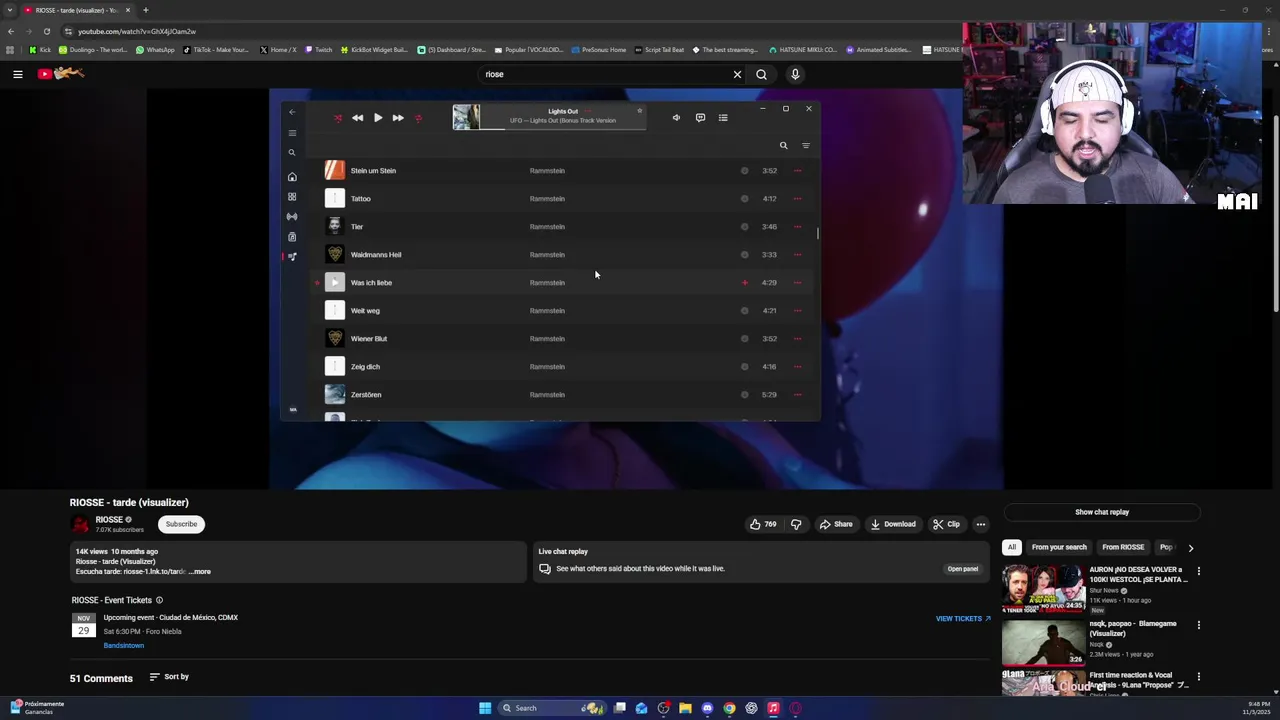Open Discord from the taskbar
Screen dimensions: 1280x720
707,708
